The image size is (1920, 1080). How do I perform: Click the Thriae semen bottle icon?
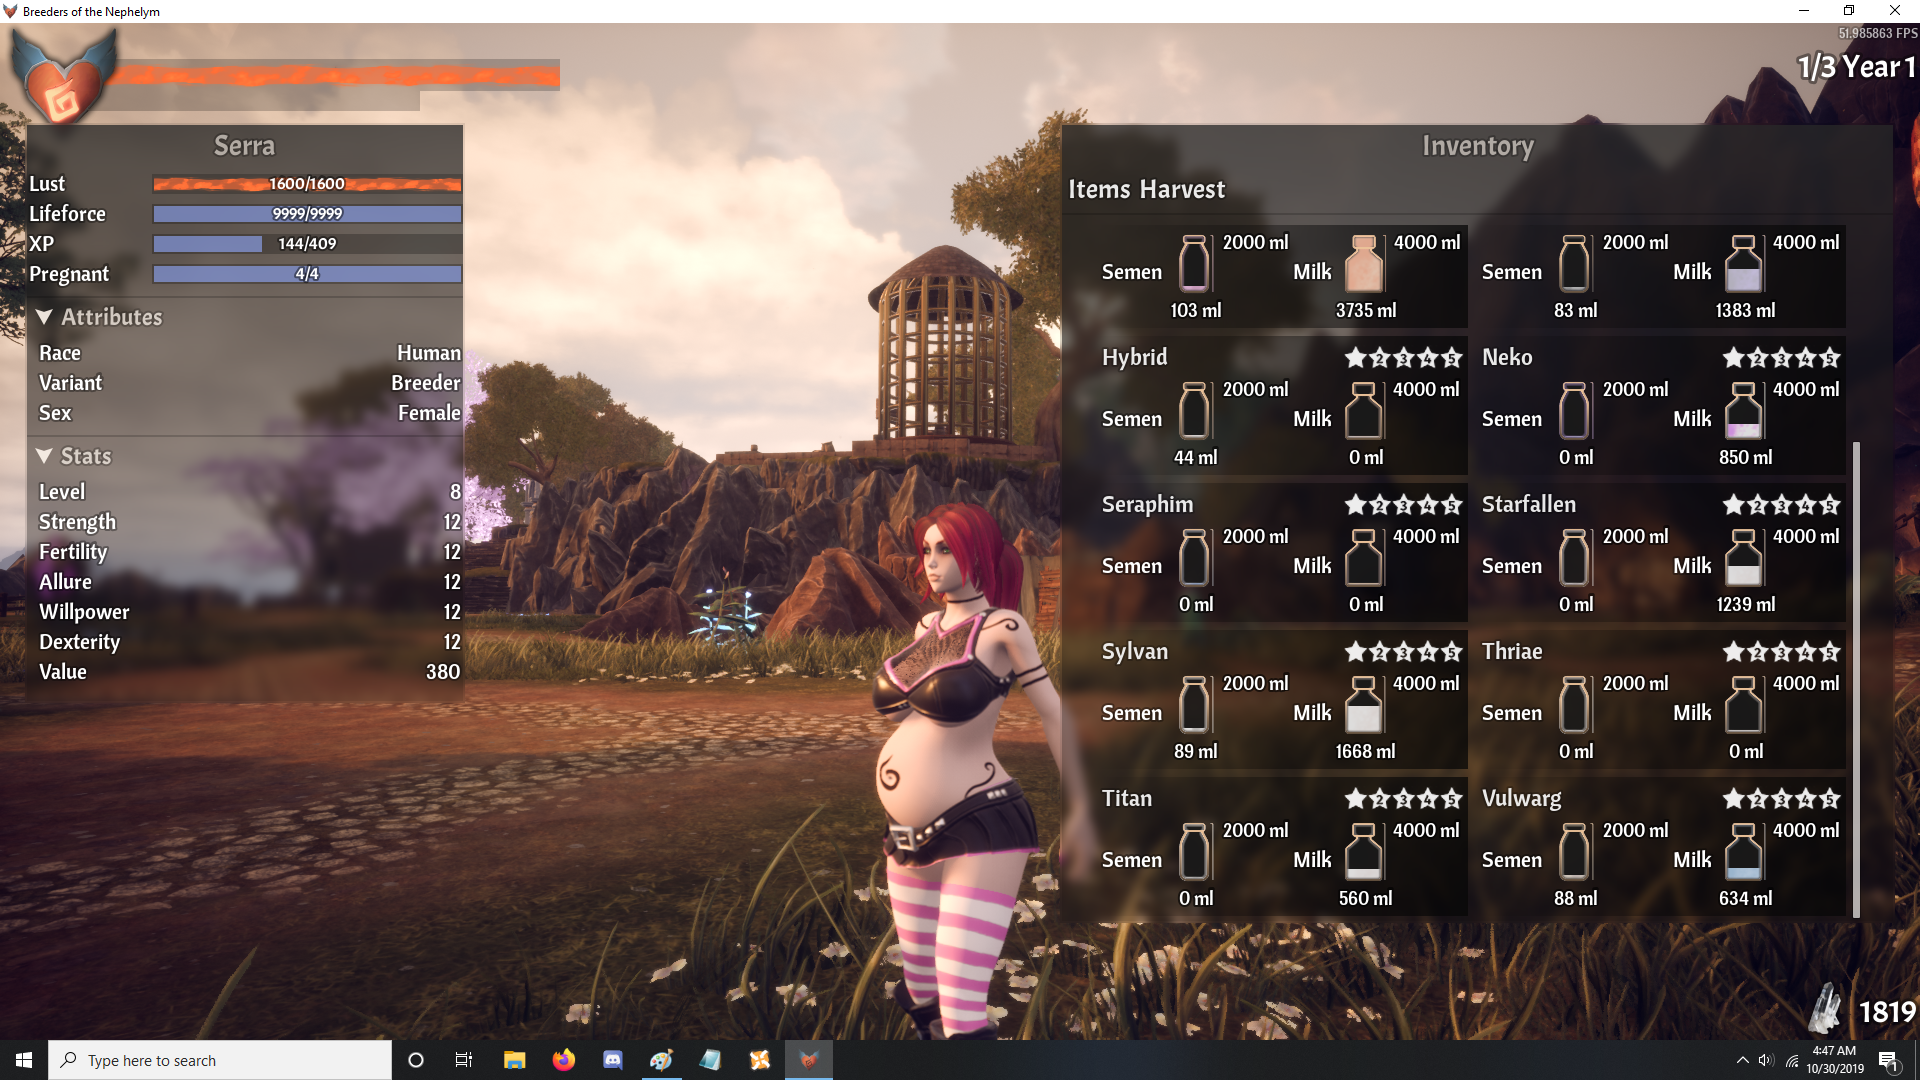click(1574, 704)
